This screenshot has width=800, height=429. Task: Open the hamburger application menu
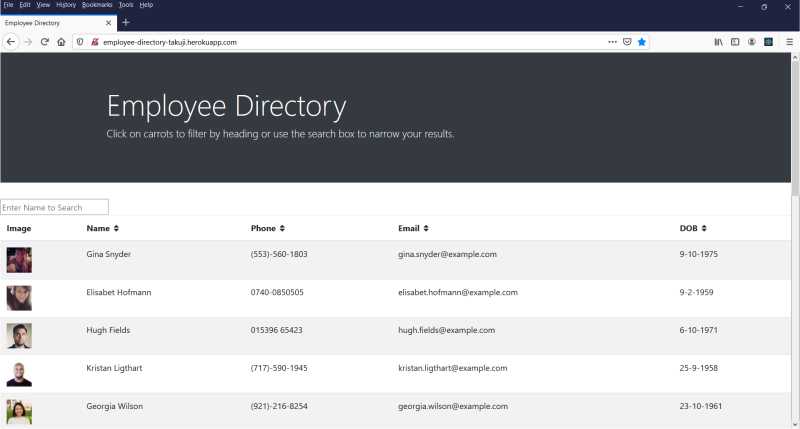point(789,42)
